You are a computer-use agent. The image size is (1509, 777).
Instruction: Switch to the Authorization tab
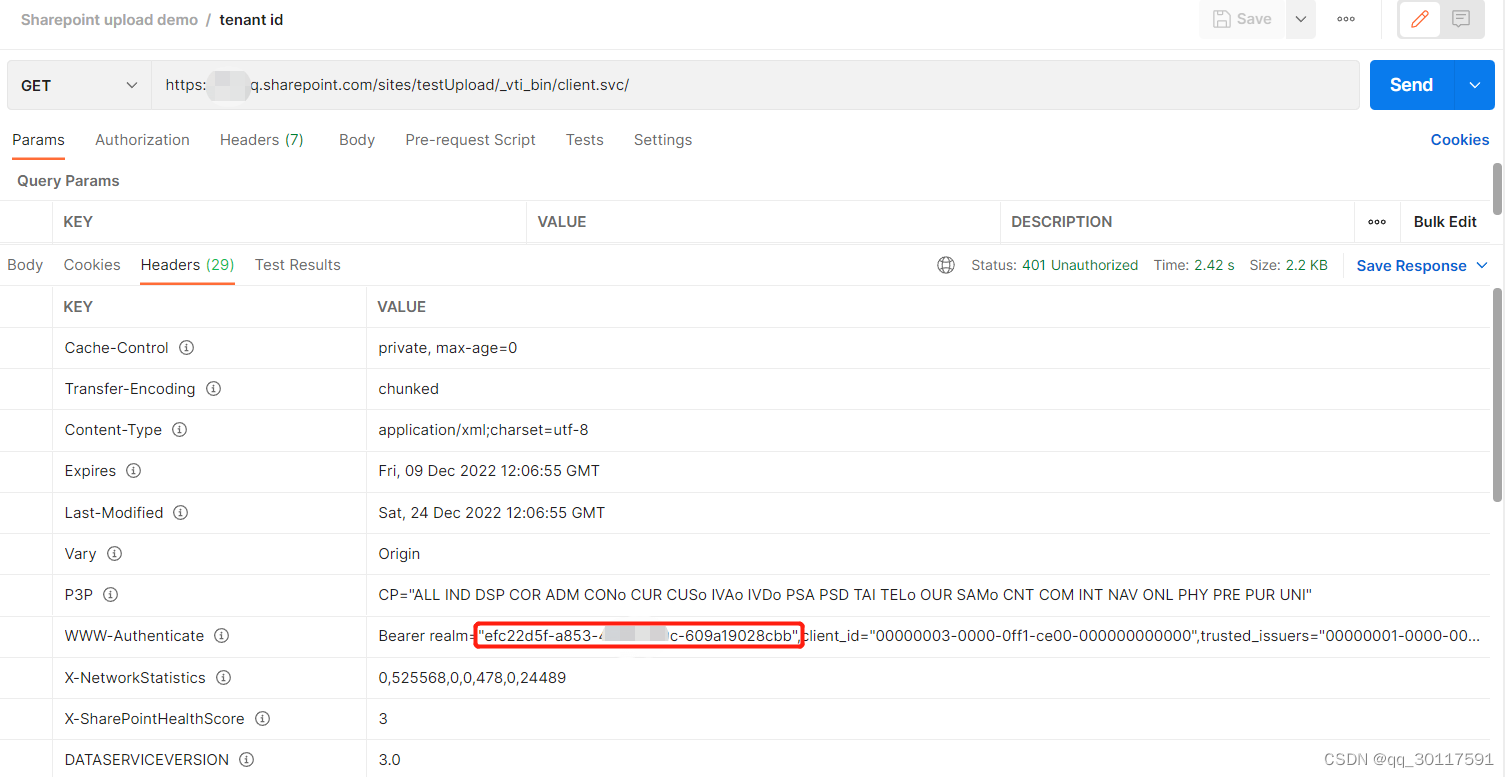pos(142,140)
